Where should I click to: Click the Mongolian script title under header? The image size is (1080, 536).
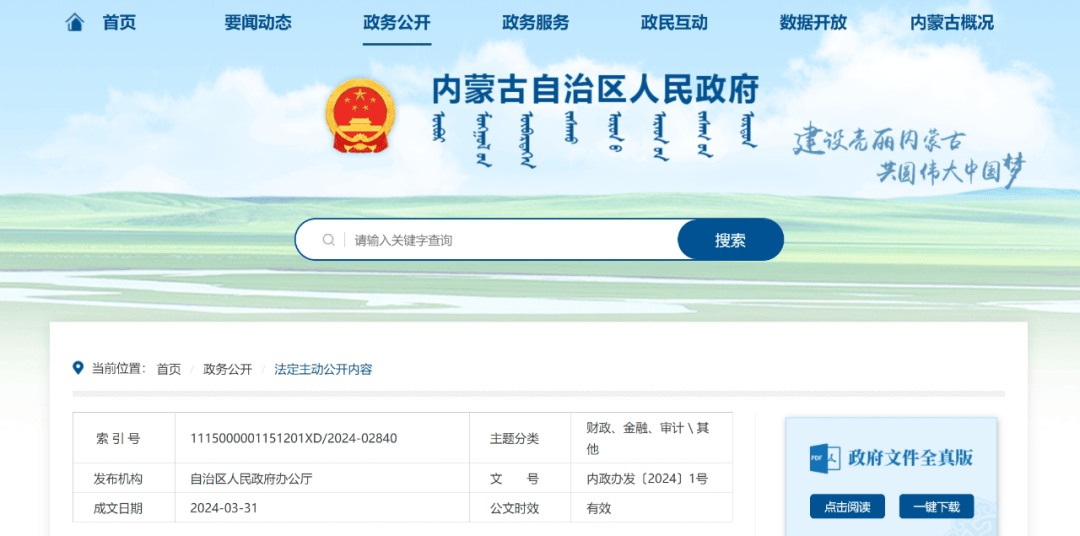tap(595, 138)
